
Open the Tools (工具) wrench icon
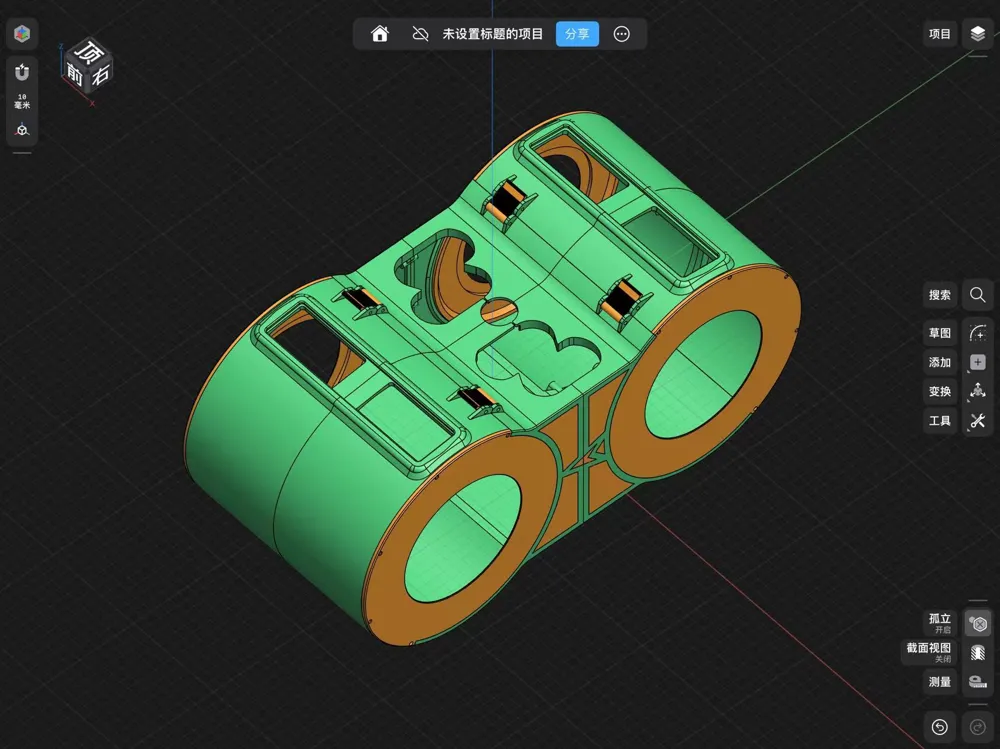[x=977, y=420]
